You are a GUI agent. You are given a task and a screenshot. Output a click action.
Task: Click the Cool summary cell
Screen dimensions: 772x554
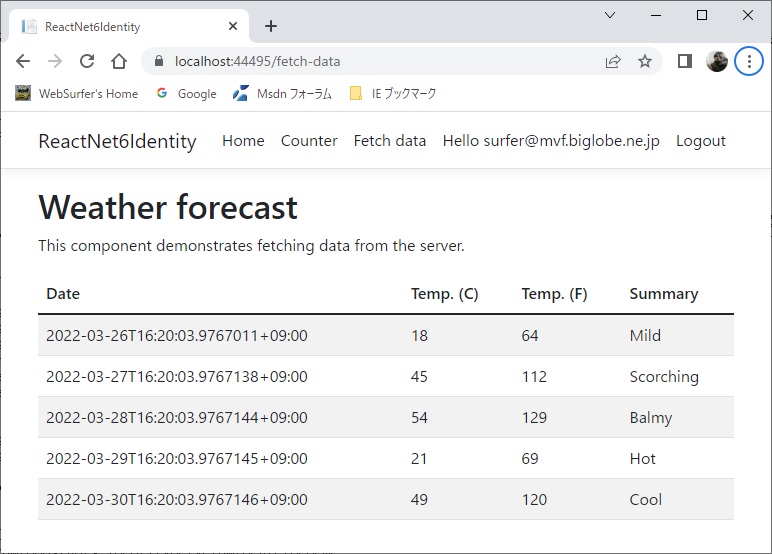[x=645, y=499]
